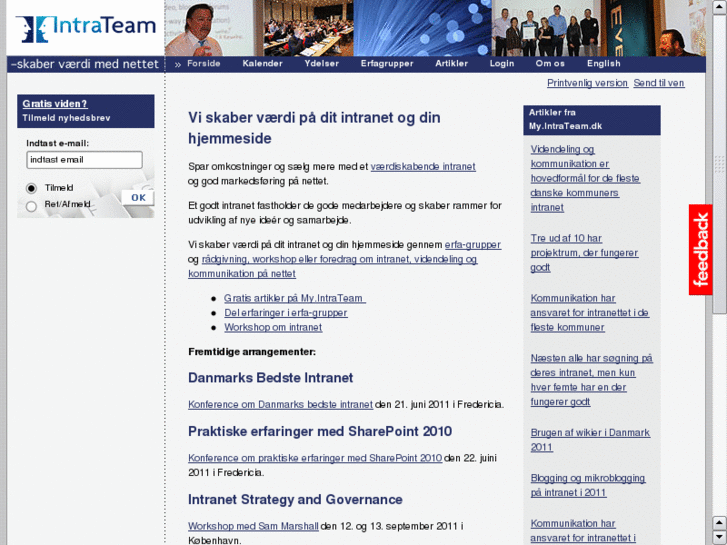Open article Brugen af wikier i Danmark 2011
Viewport: 727px width, 545px height.
[590, 440]
